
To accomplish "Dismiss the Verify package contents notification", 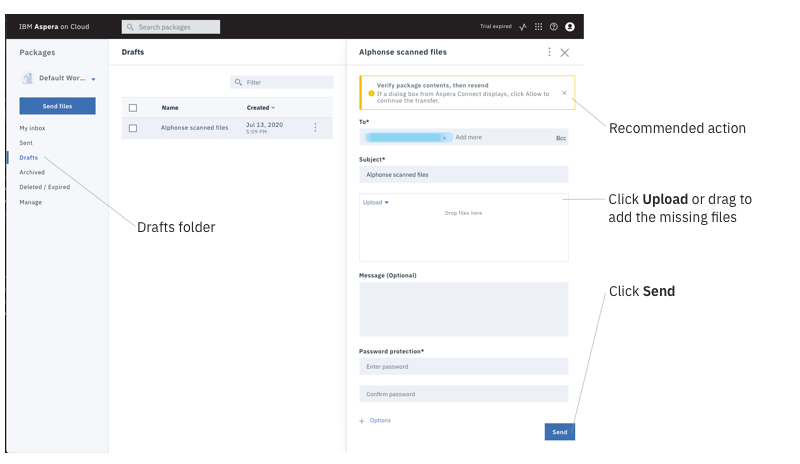I will tap(564, 93).
